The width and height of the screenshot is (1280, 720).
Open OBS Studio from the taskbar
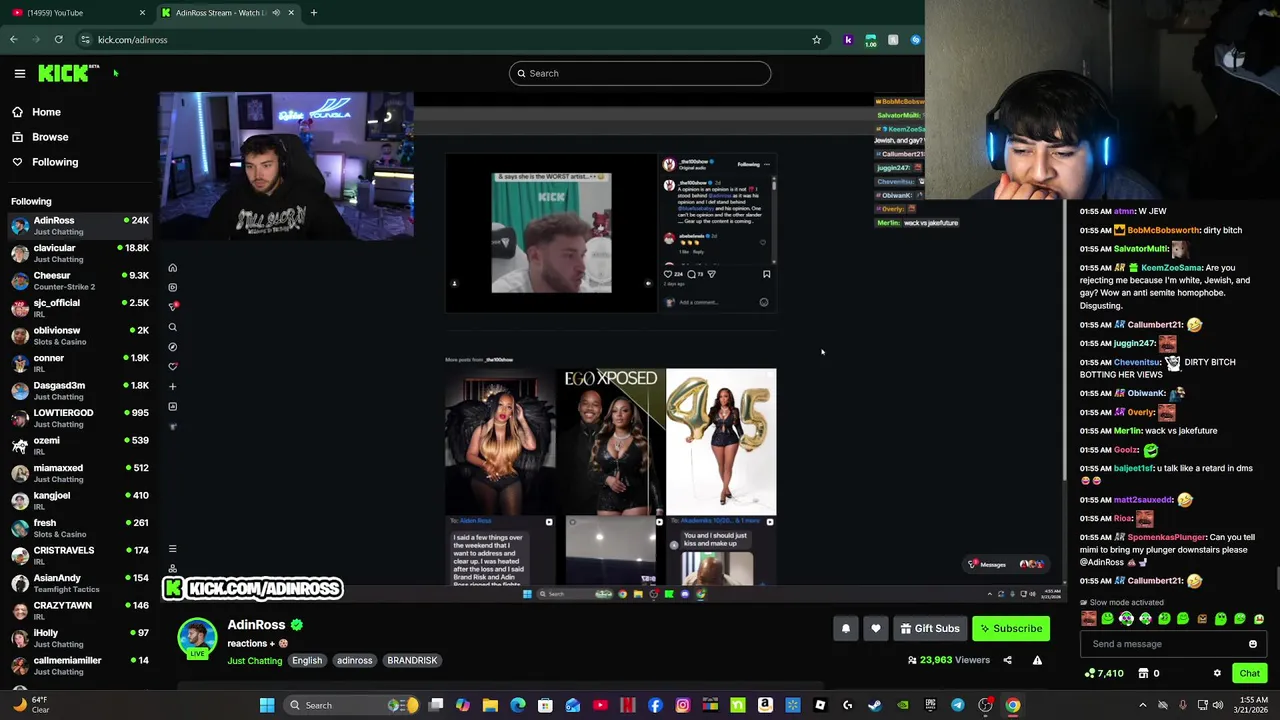pos(985,705)
